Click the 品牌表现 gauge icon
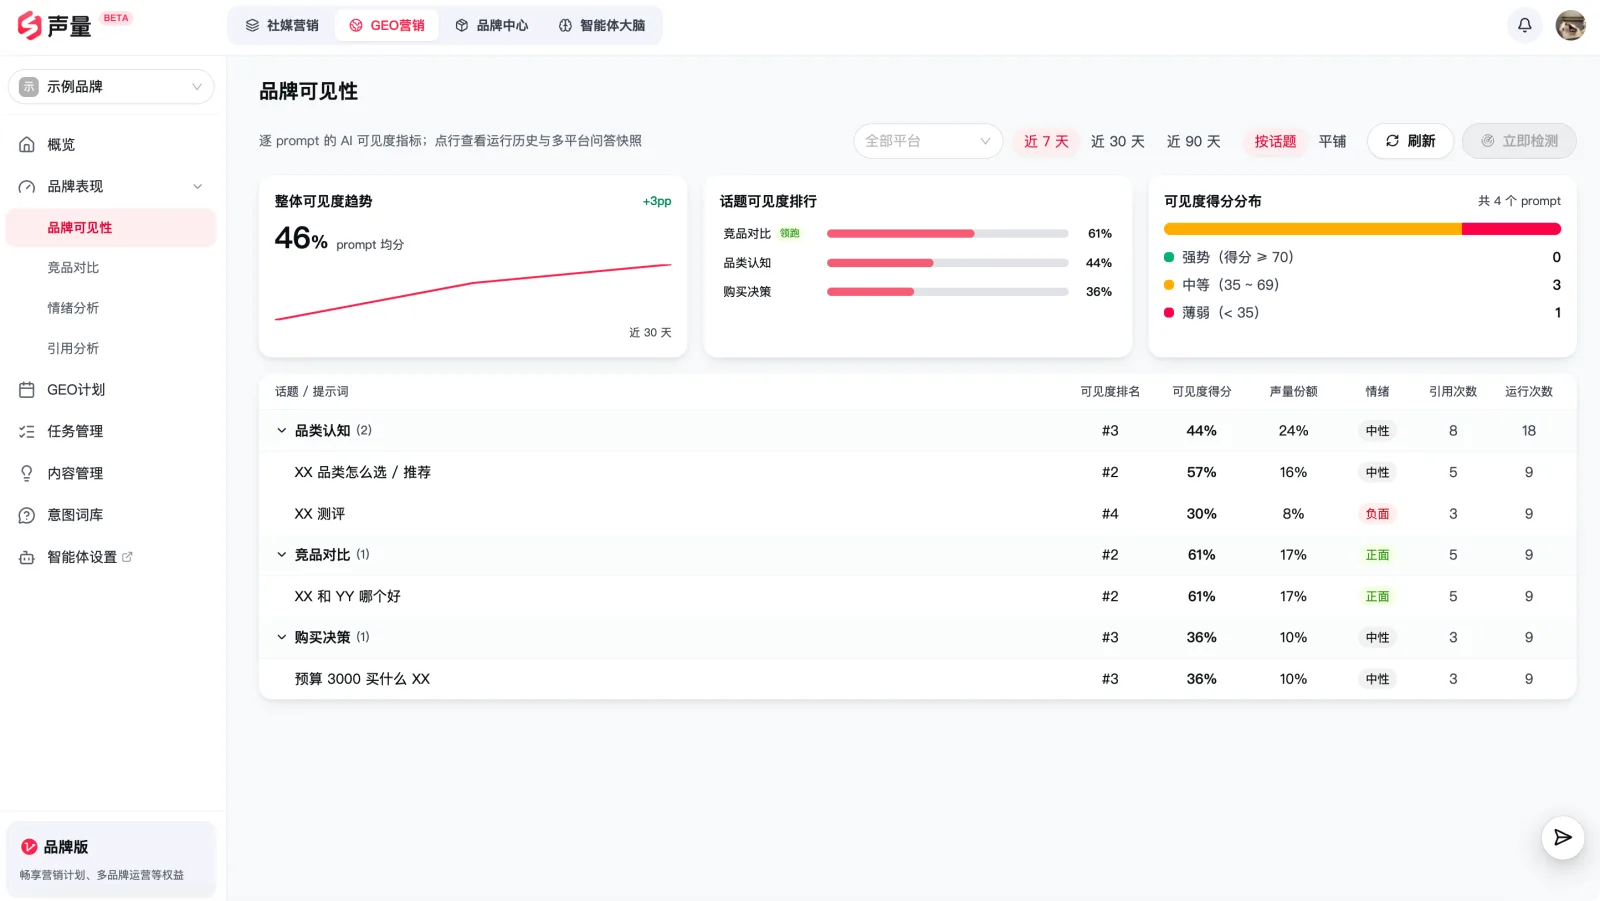Image resolution: width=1600 pixels, height=901 pixels. pyautogui.click(x=27, y=187)
